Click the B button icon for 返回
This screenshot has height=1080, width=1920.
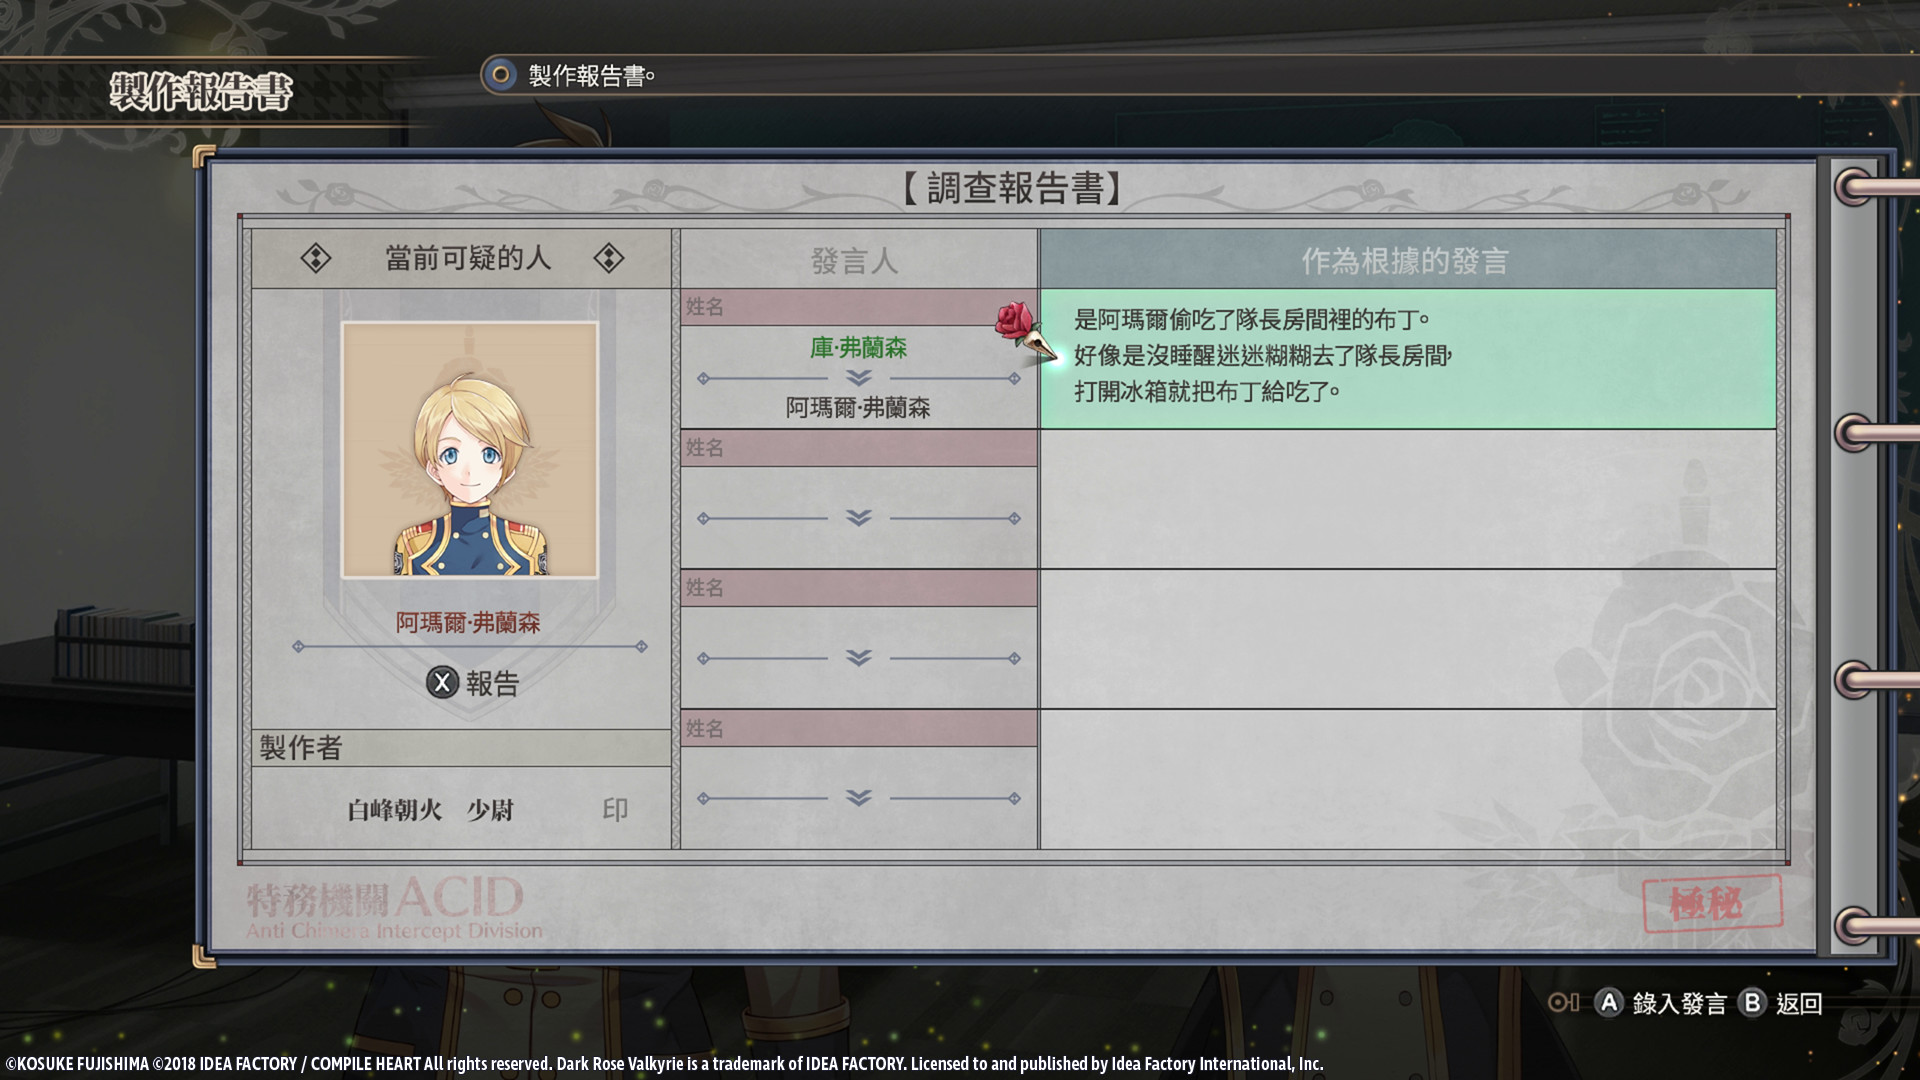(1752, 1003)
